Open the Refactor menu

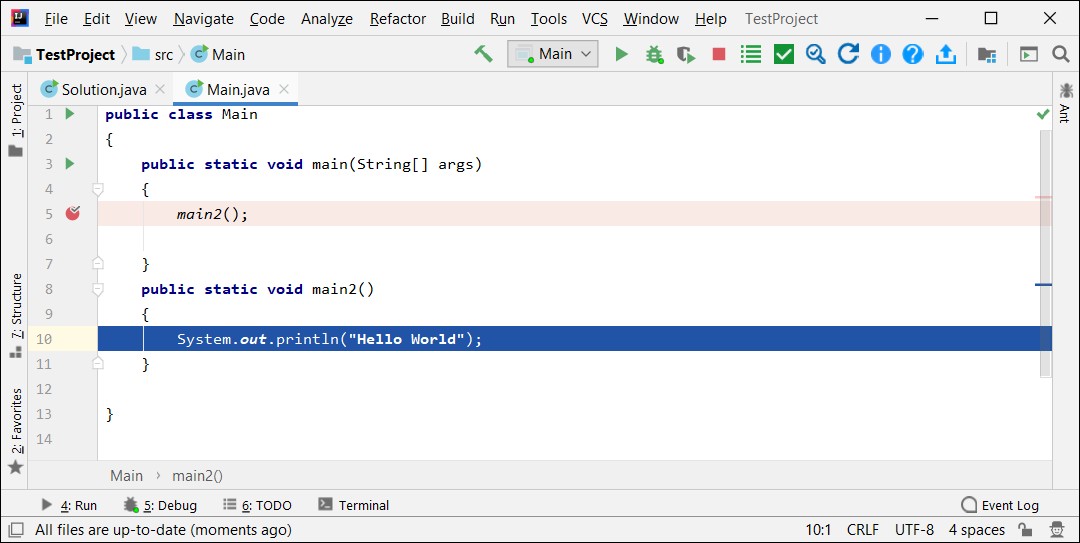coord(398,19)
